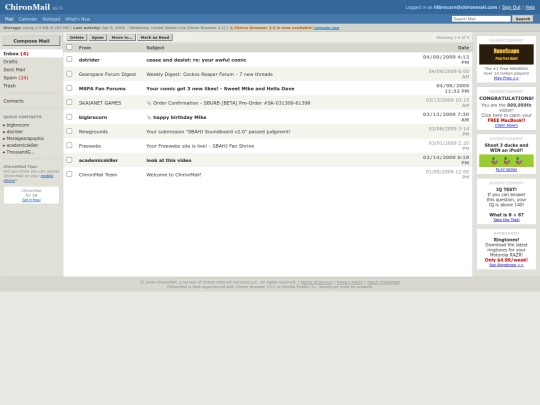540x405 pixels.
Task: Click the Get Ringtones link
Action: coord(506,265)
